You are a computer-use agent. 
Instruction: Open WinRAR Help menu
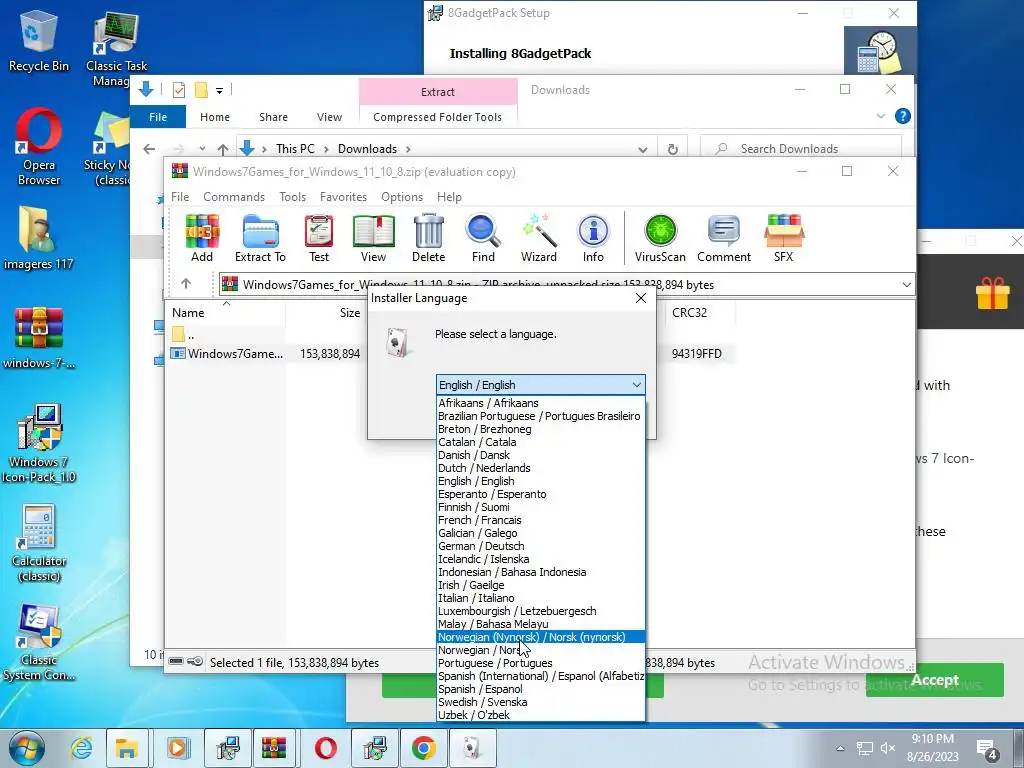(449, 197)
